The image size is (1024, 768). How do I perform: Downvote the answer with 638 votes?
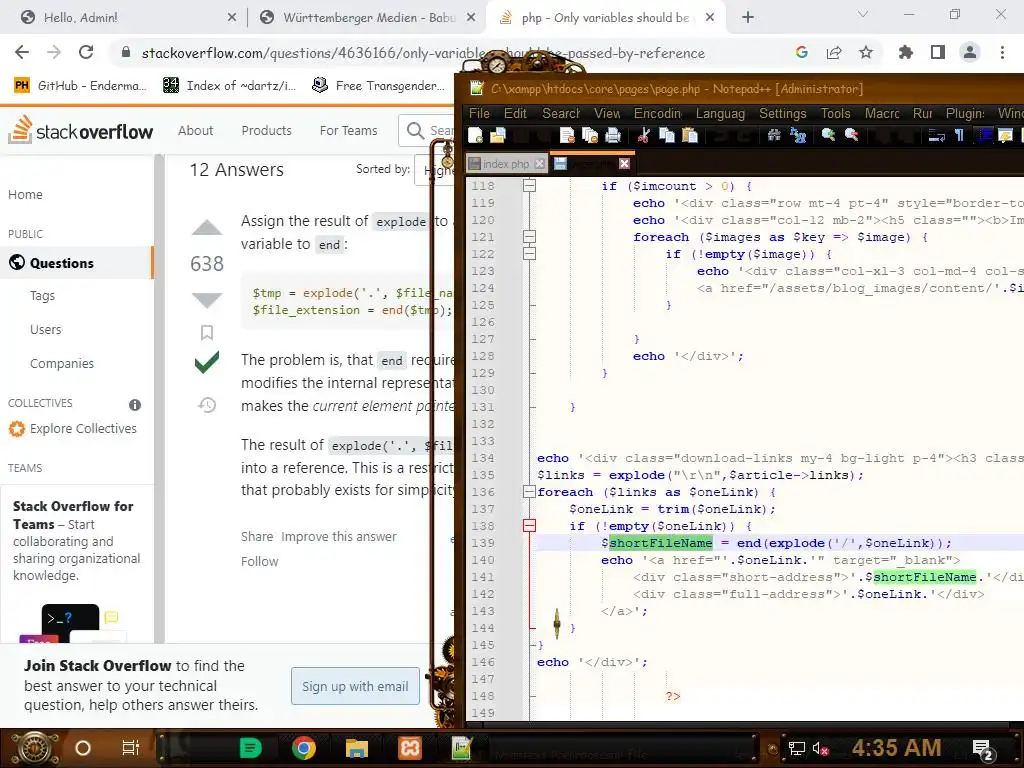coord(207,300)
